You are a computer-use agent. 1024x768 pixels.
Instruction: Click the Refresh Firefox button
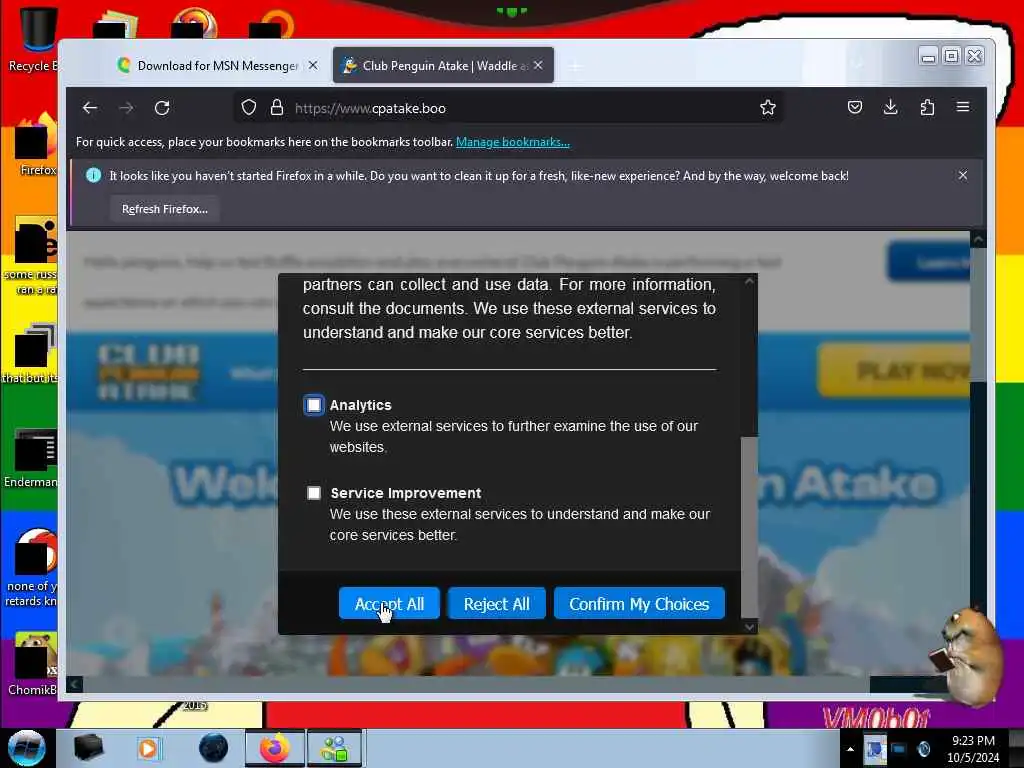pos(165,209)
